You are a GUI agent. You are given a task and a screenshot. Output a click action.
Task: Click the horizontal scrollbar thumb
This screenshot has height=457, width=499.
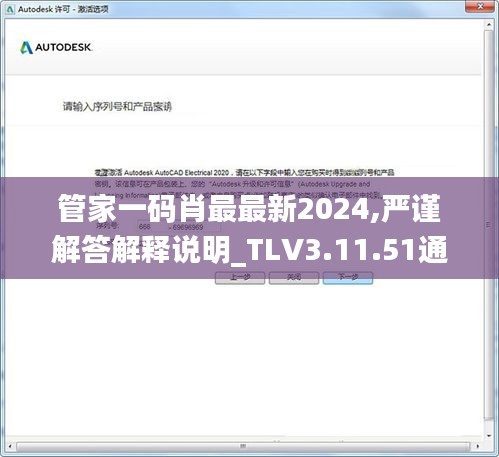point(243,446)
